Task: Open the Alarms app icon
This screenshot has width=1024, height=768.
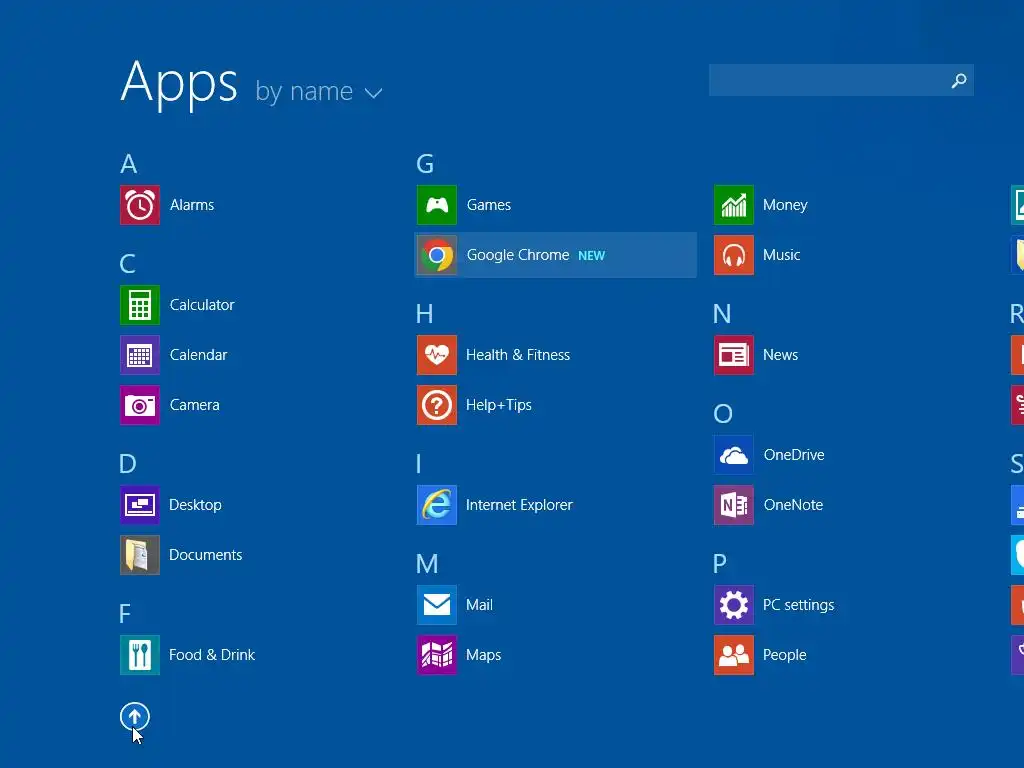Action: coord(140,205)
